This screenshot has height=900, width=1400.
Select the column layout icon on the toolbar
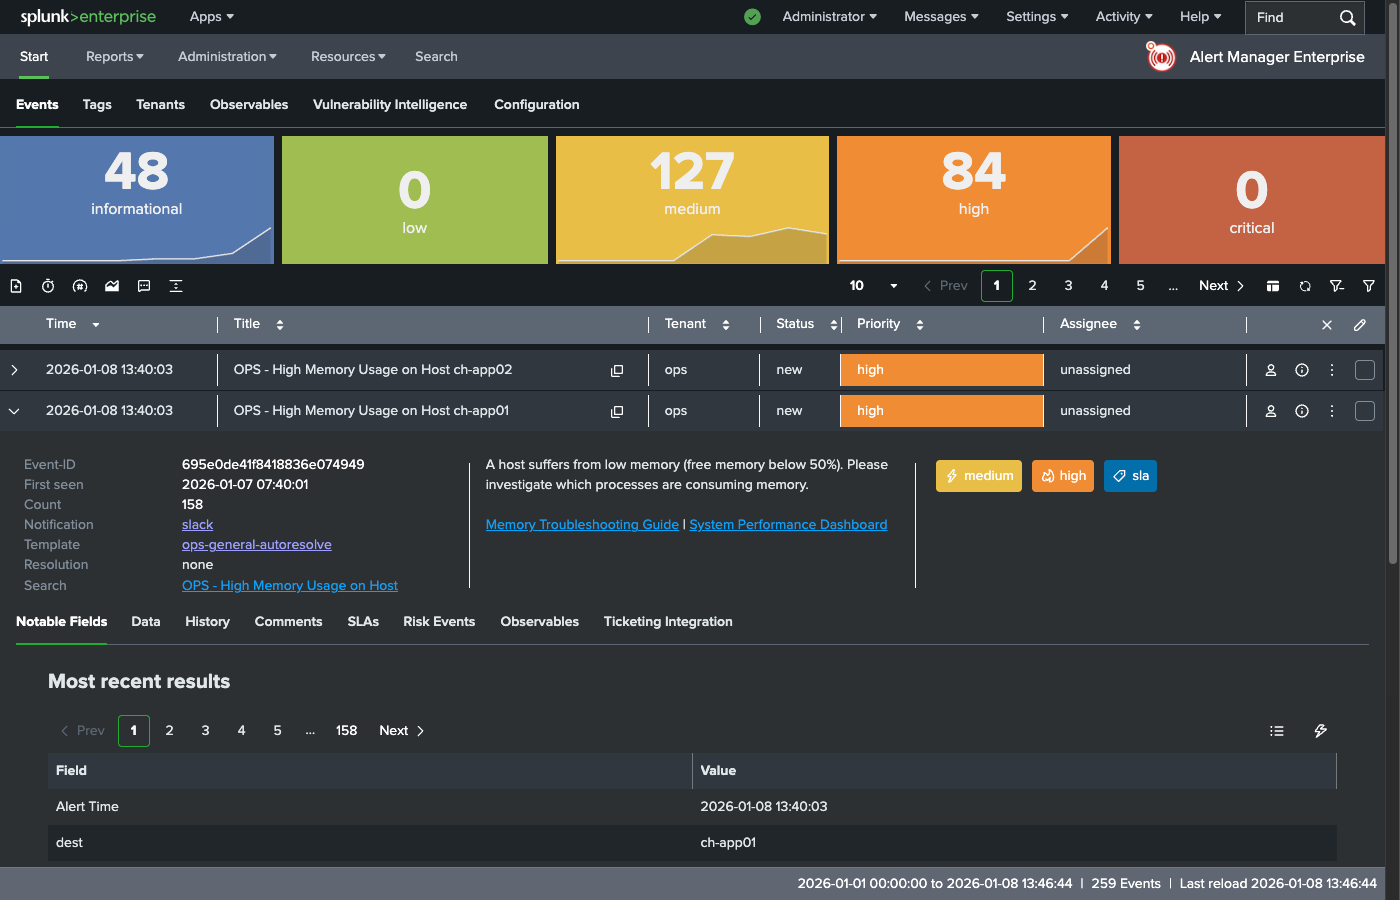(x=1272, y=286)
